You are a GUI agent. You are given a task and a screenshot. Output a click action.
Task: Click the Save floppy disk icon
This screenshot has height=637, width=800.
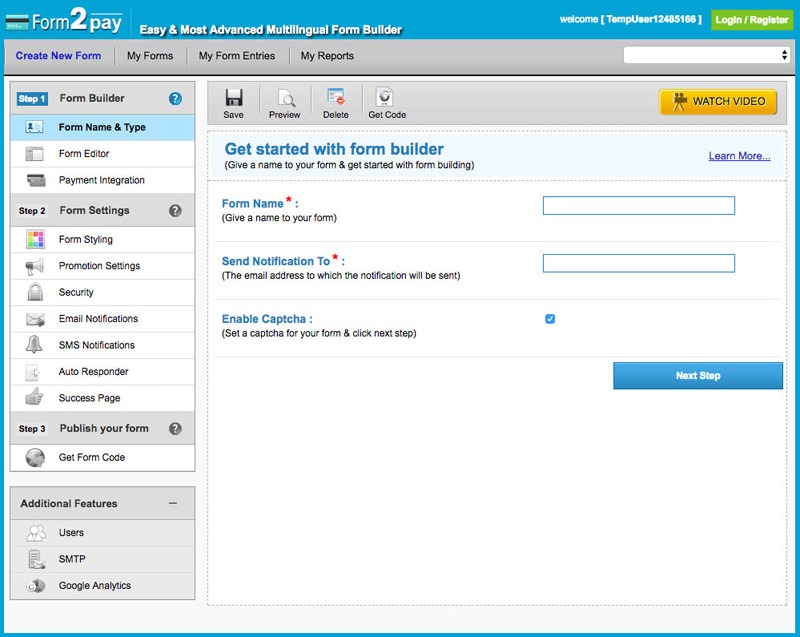coord(234,97)
